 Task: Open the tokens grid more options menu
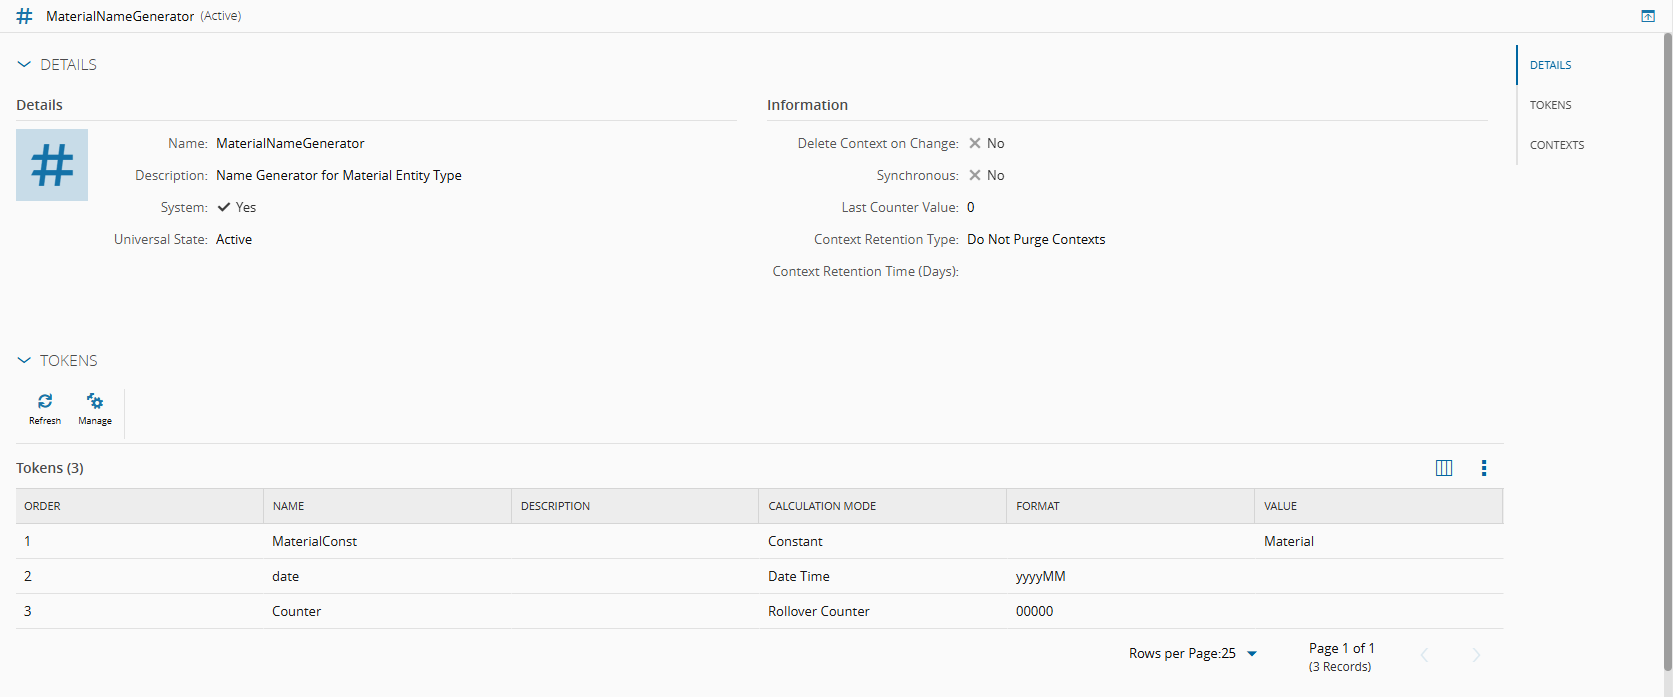(1484, 468)
